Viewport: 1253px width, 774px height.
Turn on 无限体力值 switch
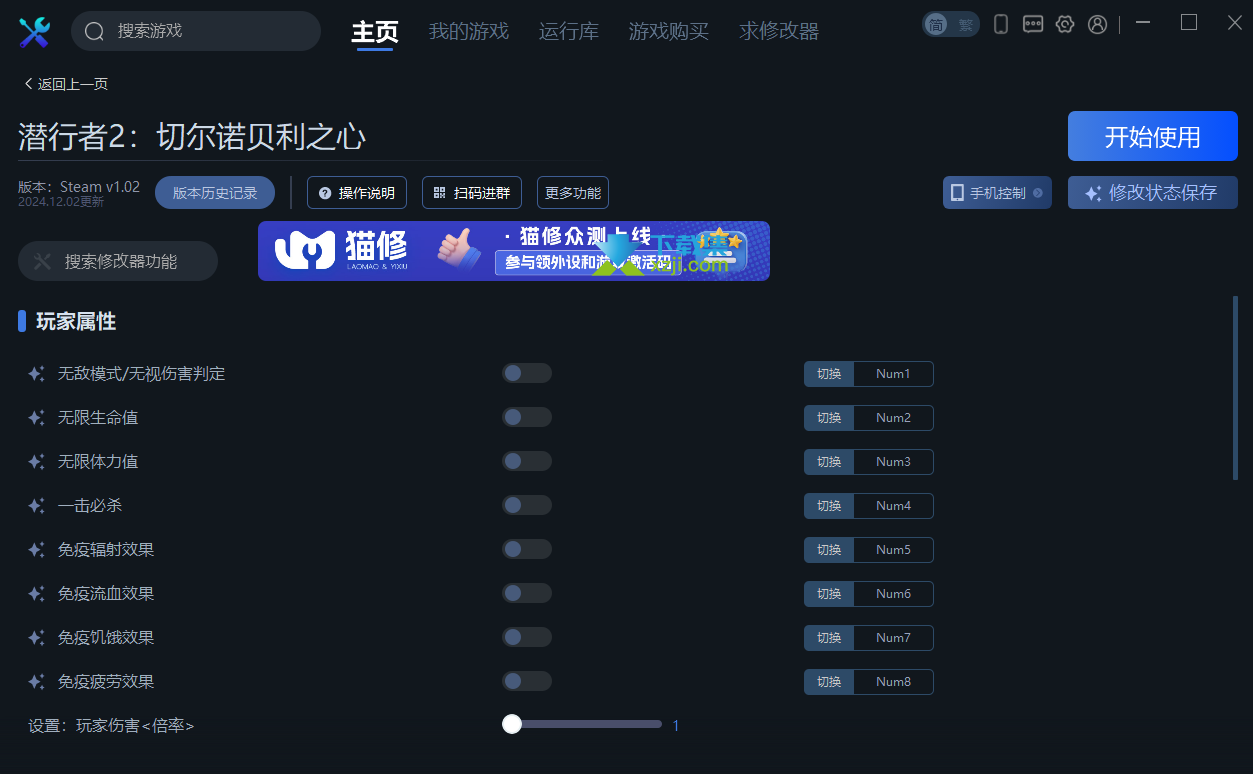click(x=527, y=461)
